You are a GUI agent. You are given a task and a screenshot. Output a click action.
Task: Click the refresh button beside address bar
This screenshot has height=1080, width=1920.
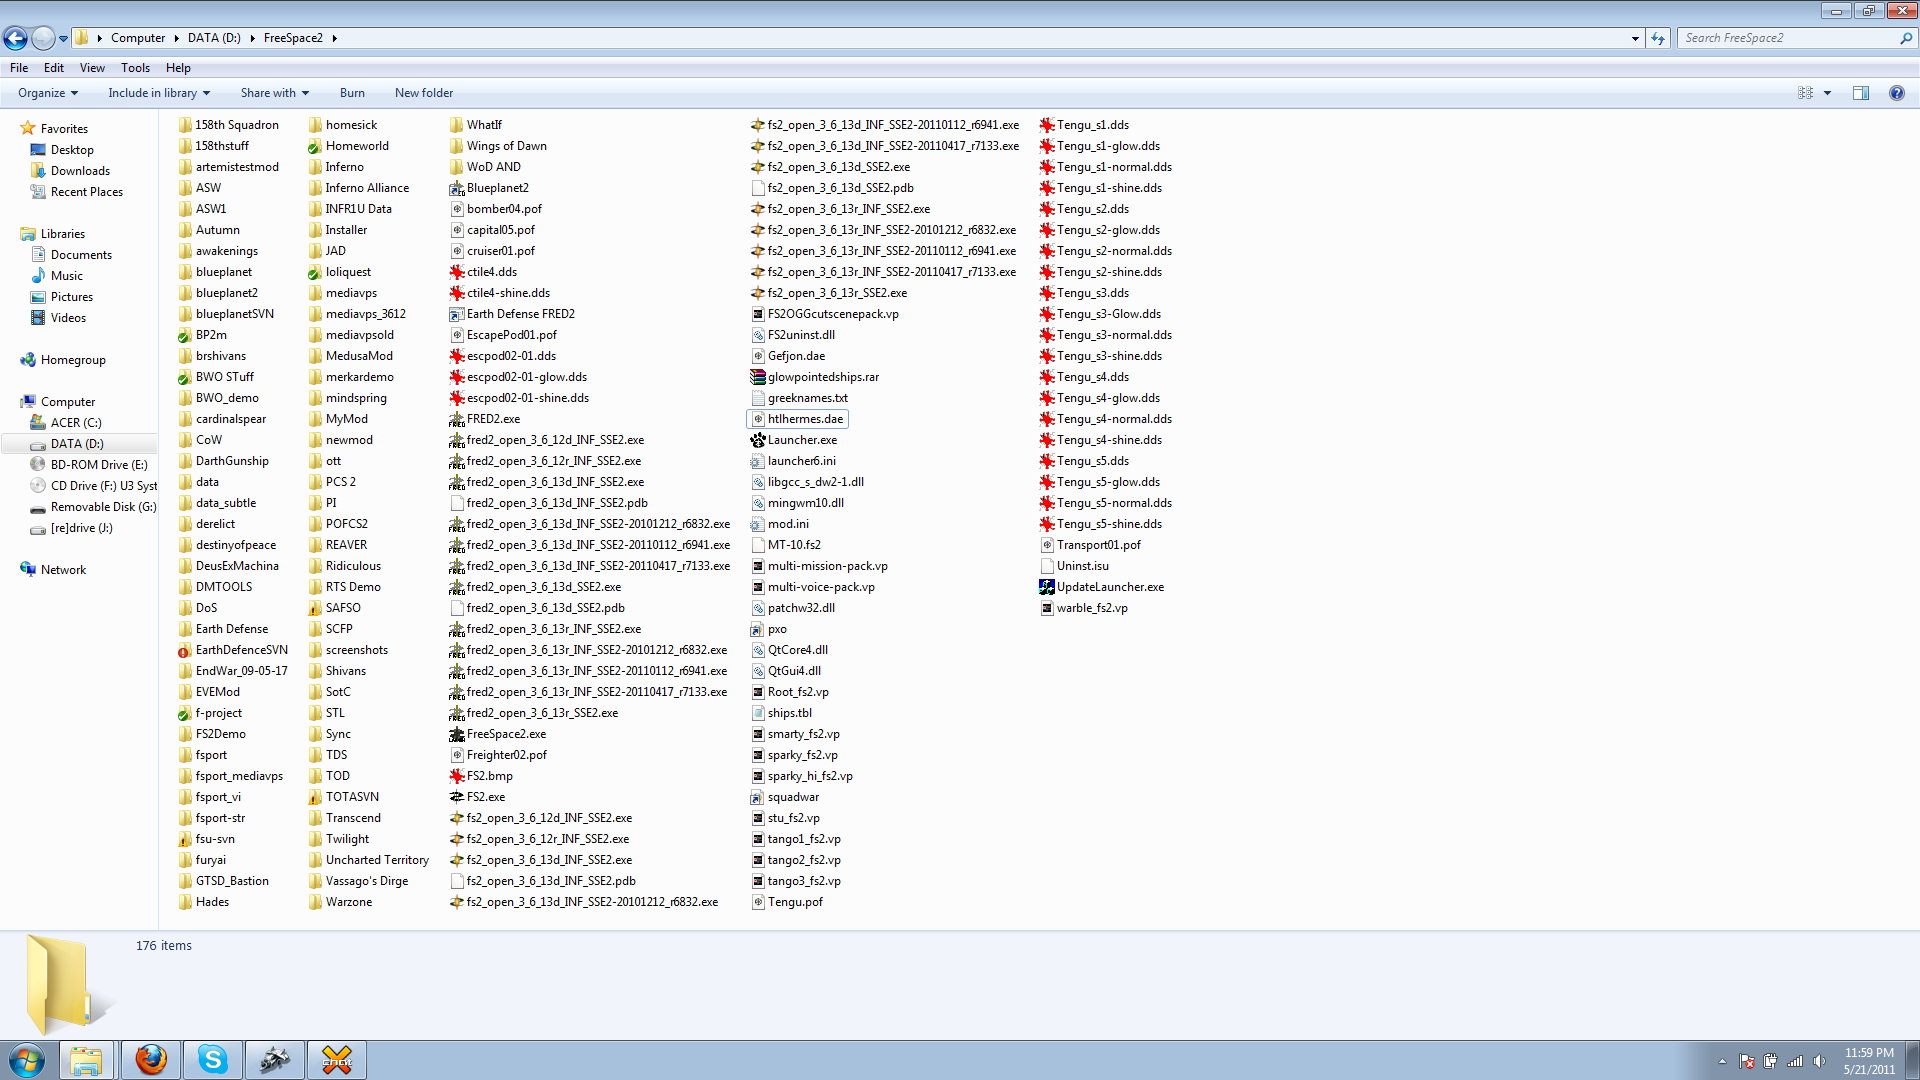point(1658,38)
